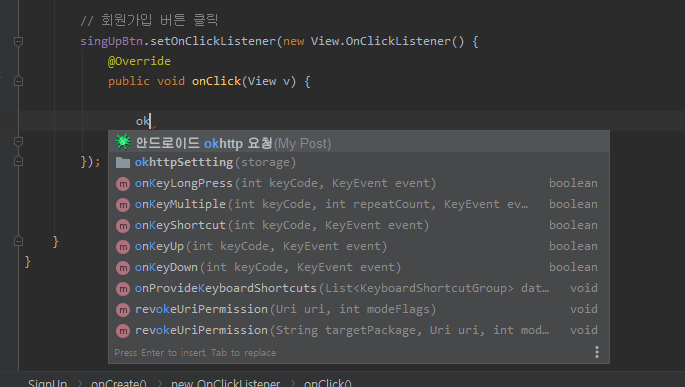Viewport: 685px width, 387px height.
Task: Click the @Override annotation
Action: 139,61
